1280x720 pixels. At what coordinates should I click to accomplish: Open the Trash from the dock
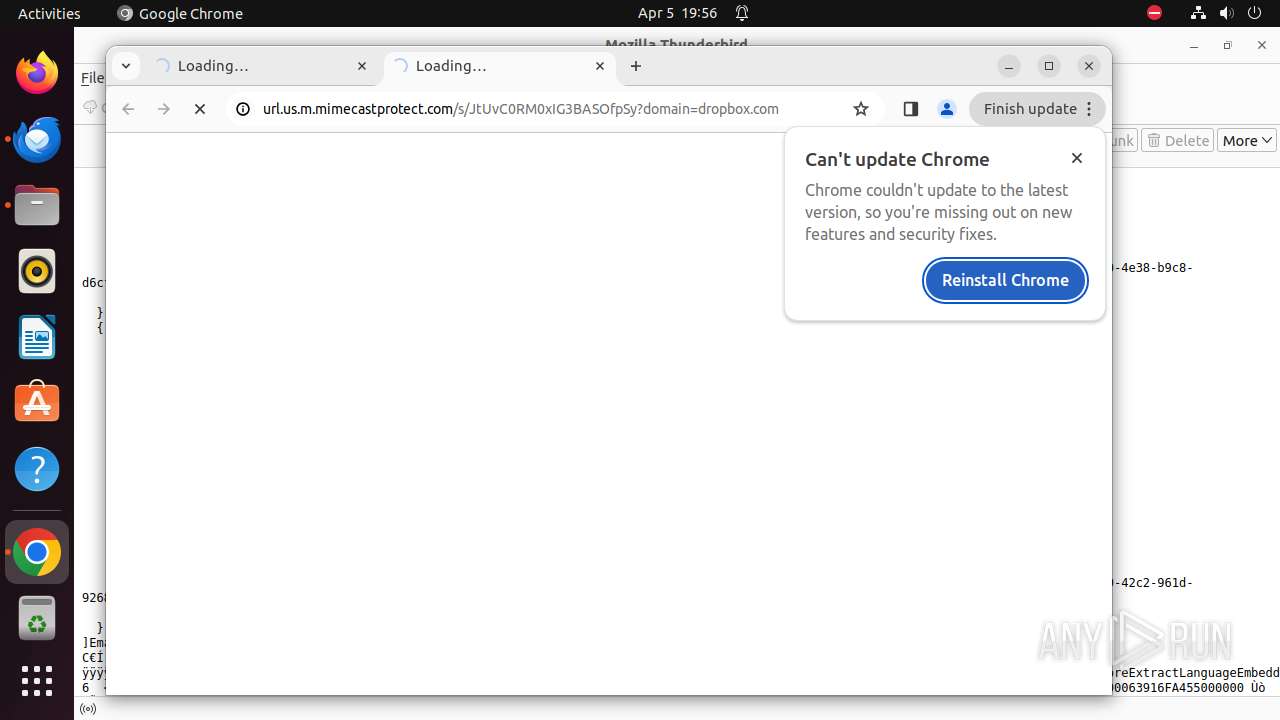click(x=37, y=618)
